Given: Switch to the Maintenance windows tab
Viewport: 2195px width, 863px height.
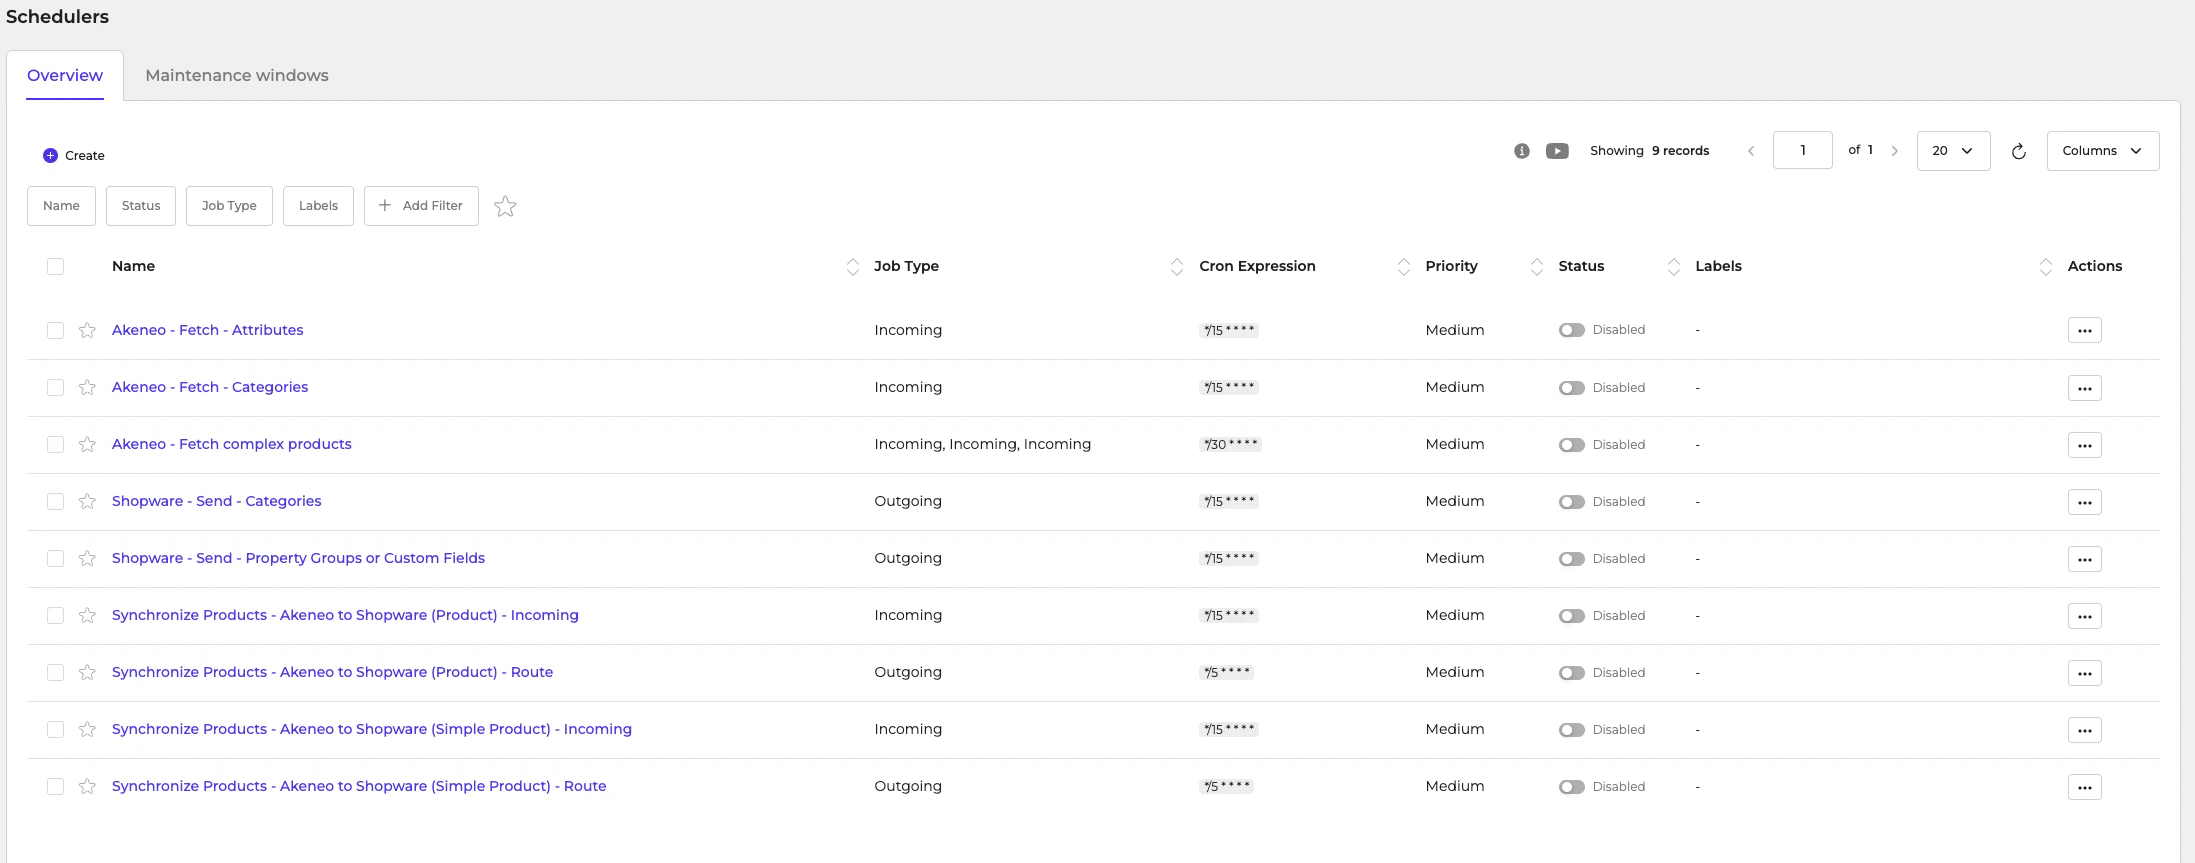Looking at the screenshot, I should 237,75.
